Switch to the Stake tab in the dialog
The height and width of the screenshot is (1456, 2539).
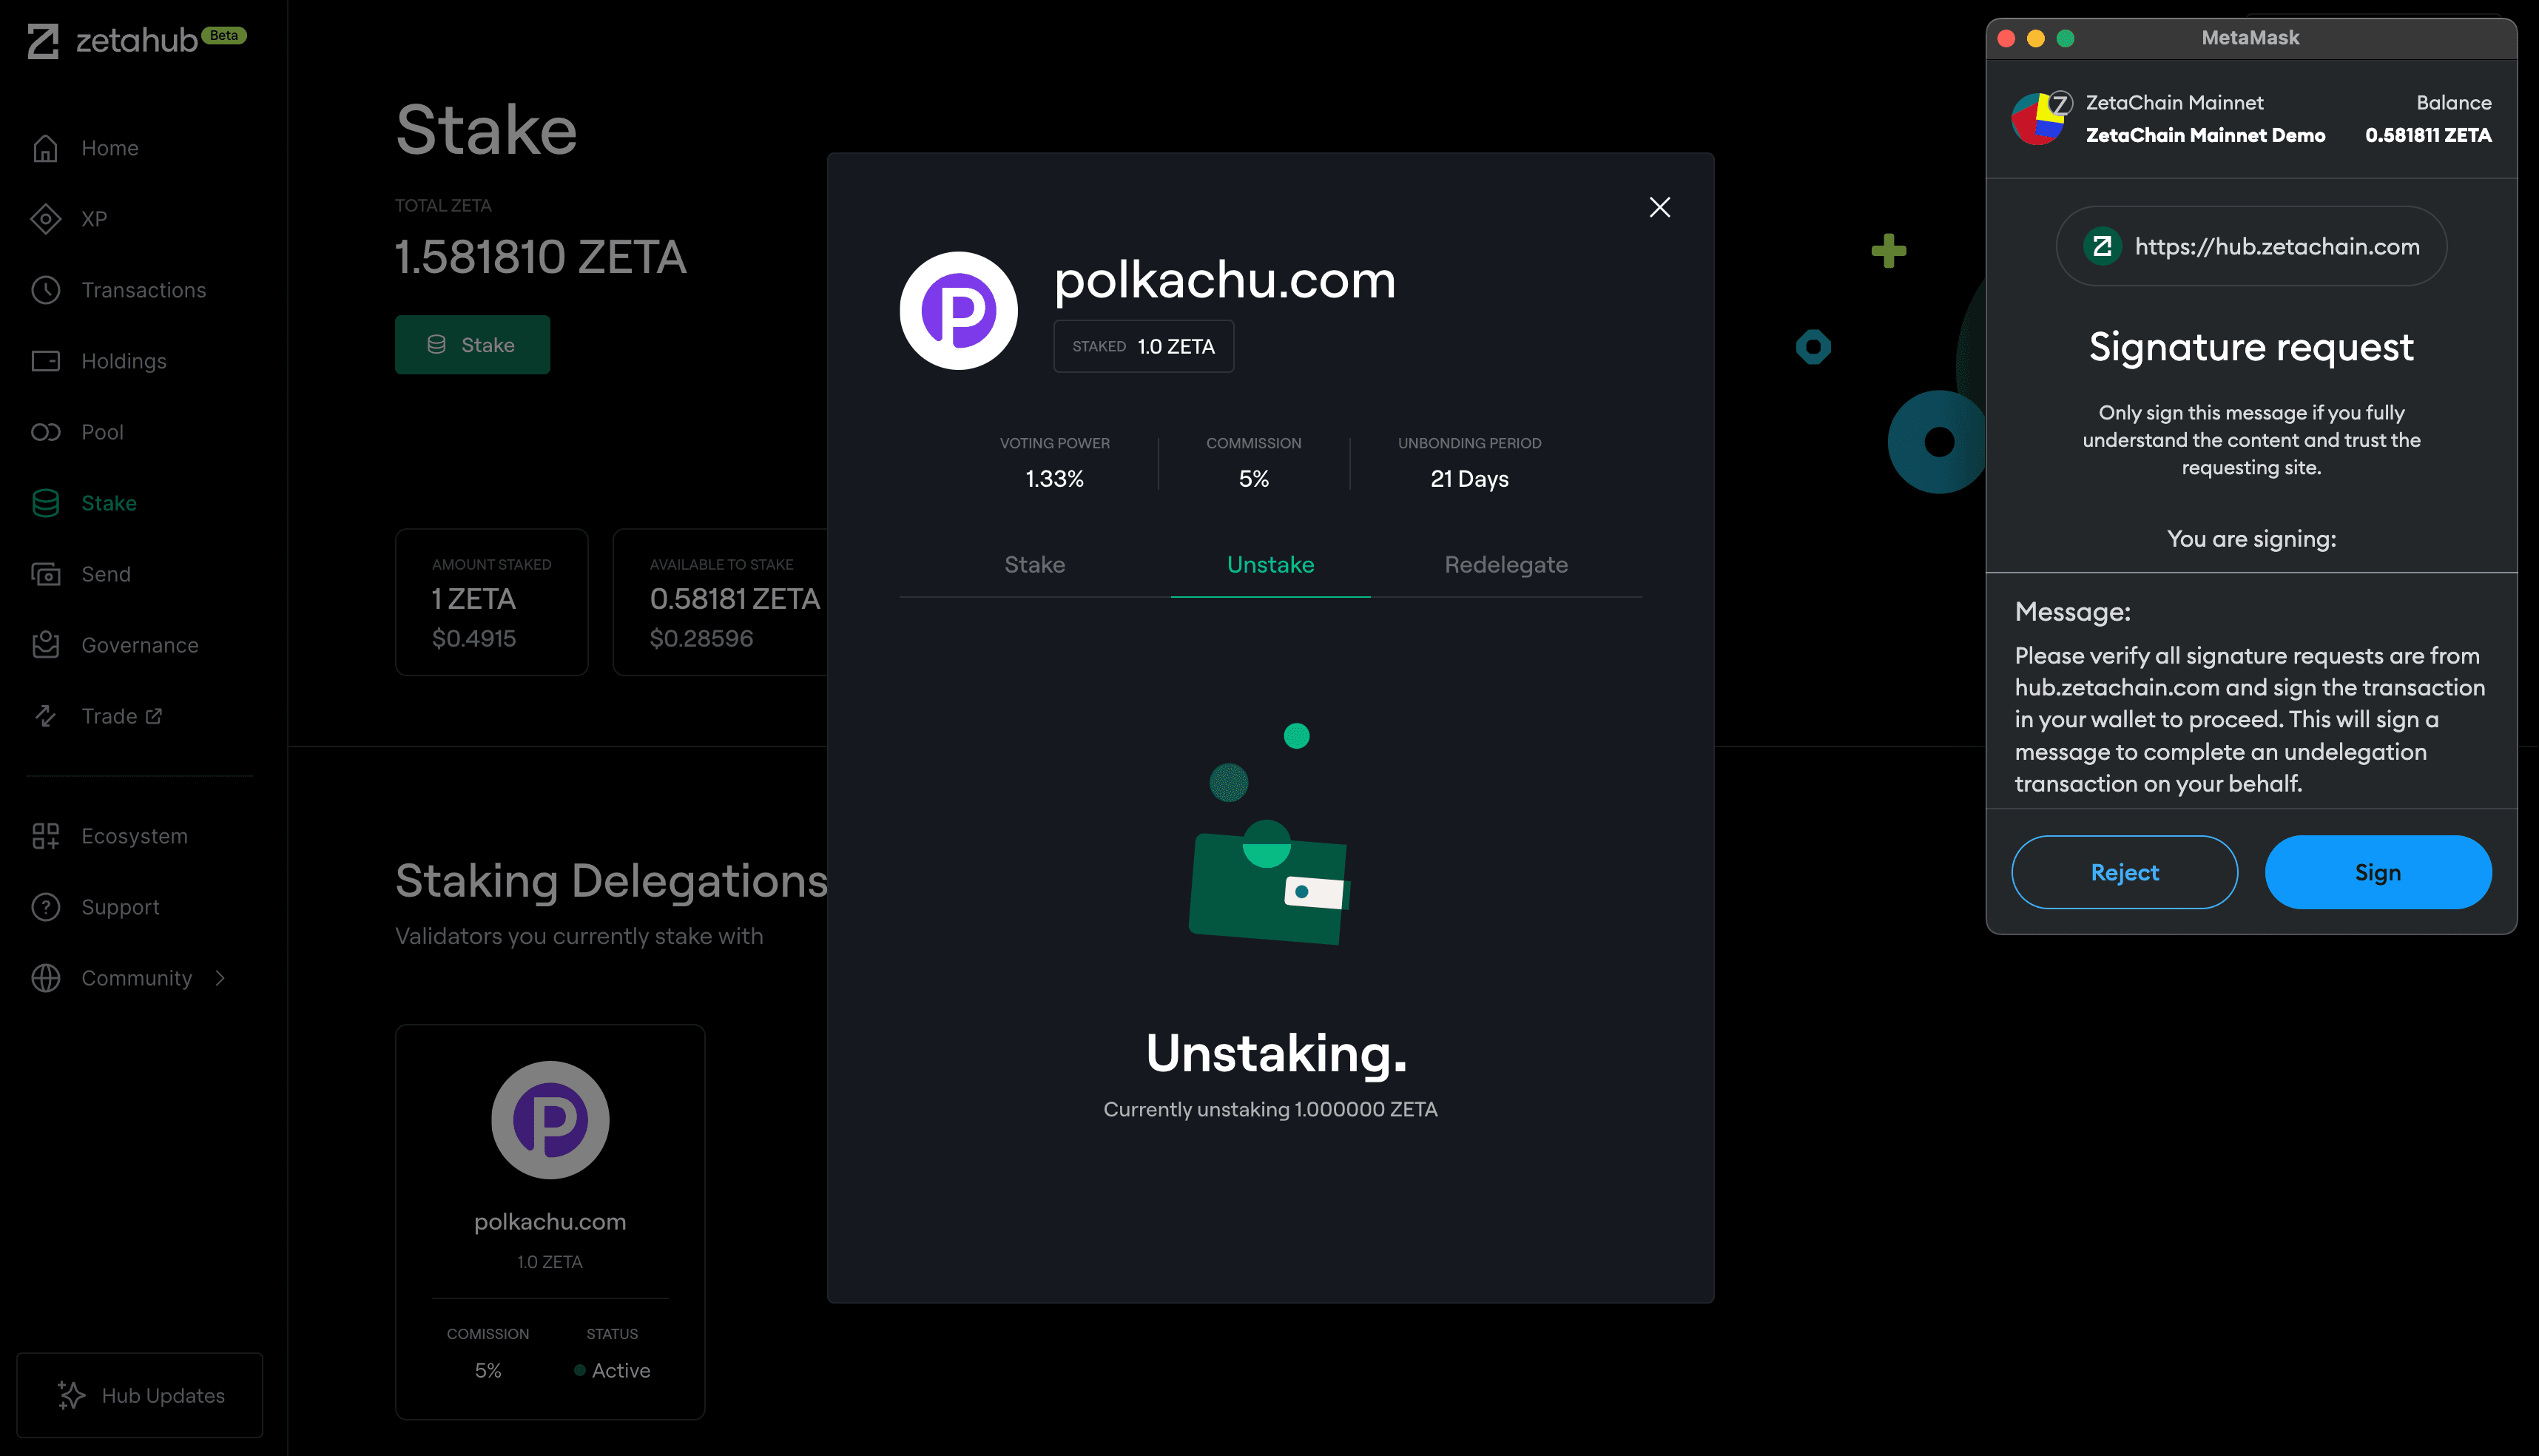[1034, 564]
